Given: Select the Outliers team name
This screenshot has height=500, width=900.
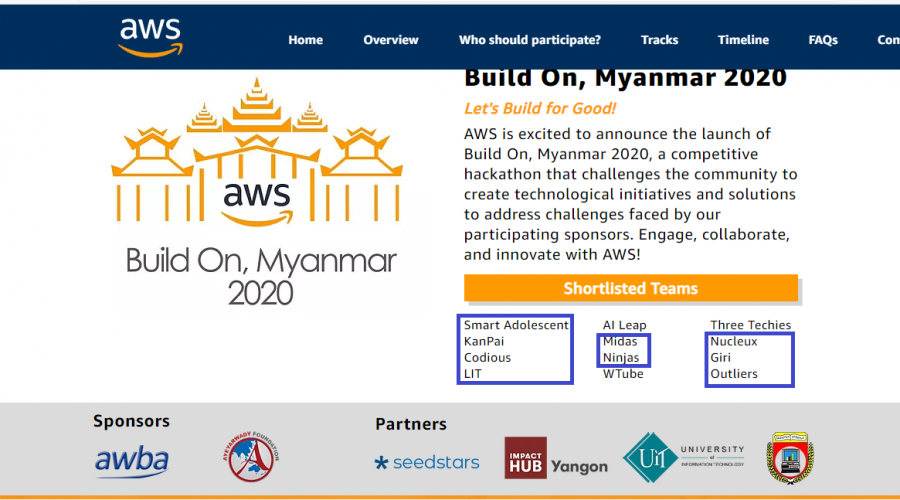Looking at the screenshot, I should coord(734,374).
